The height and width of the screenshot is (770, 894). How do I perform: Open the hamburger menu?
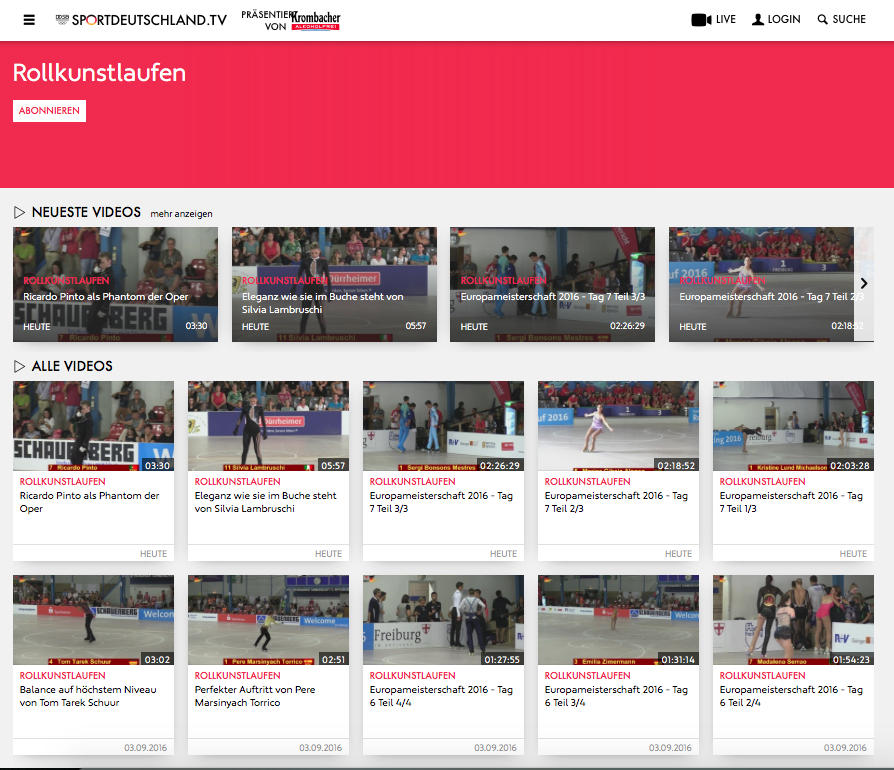click(x=29, y=20)
